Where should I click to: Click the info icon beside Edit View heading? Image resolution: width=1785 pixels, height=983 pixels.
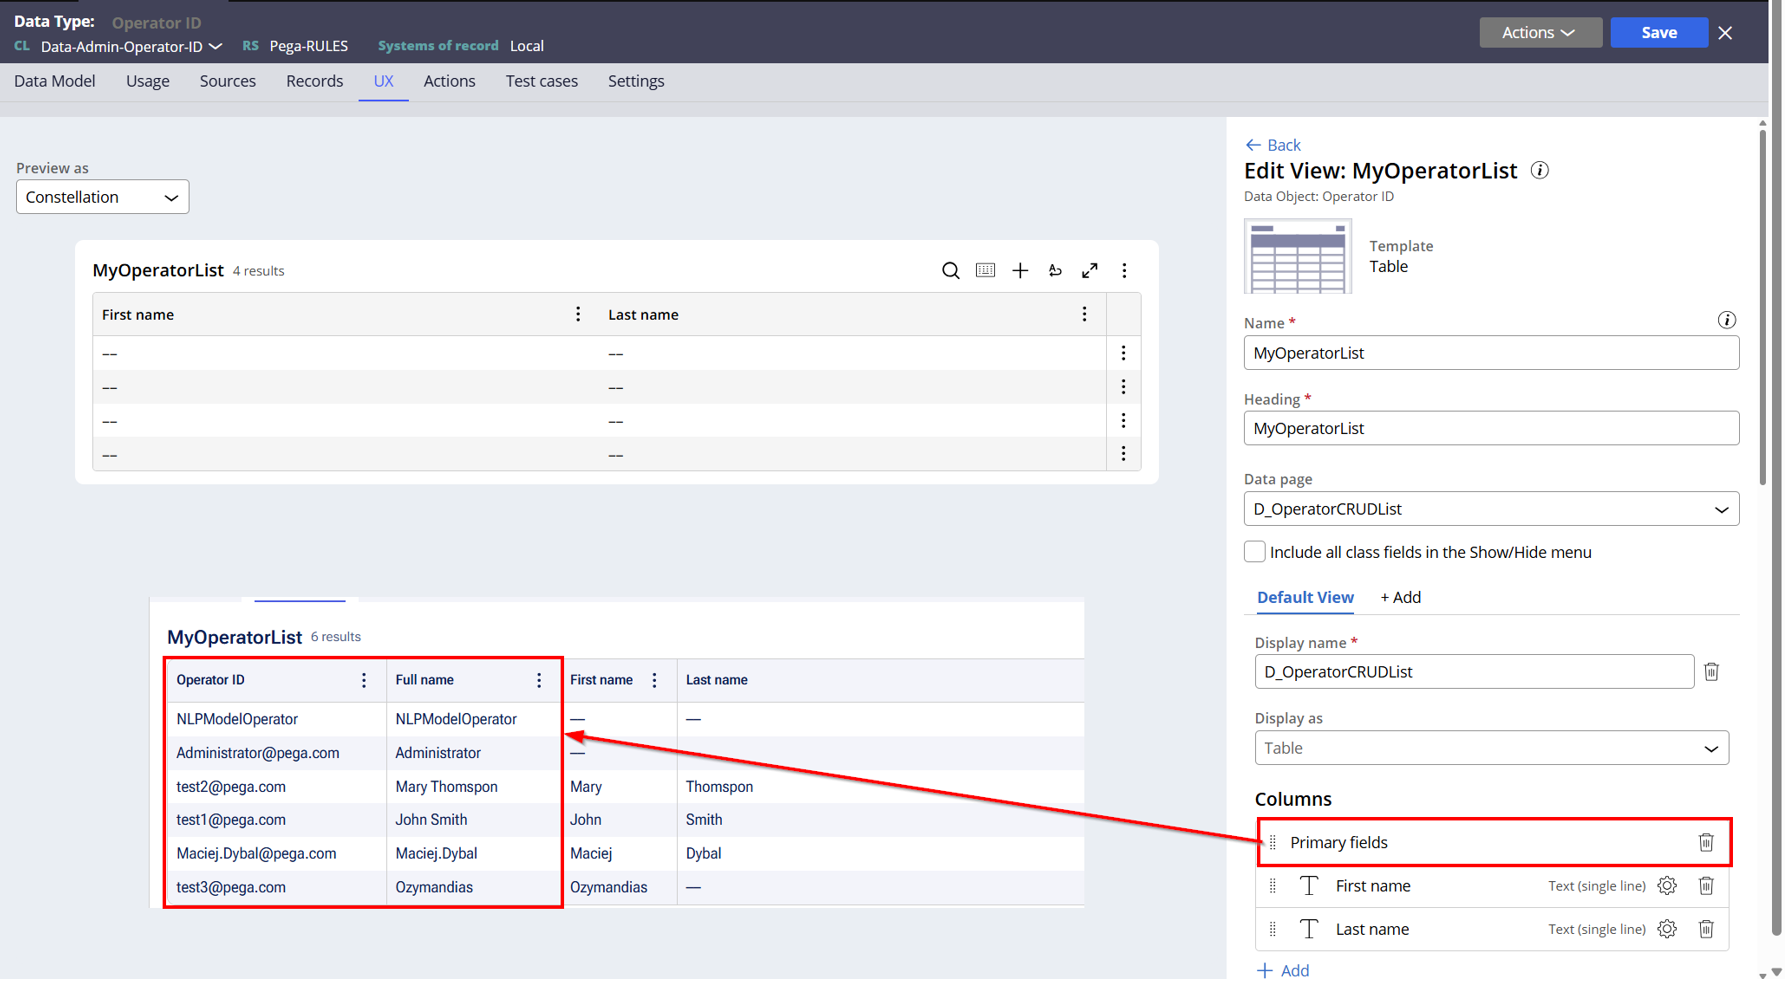coord(1539,170)
